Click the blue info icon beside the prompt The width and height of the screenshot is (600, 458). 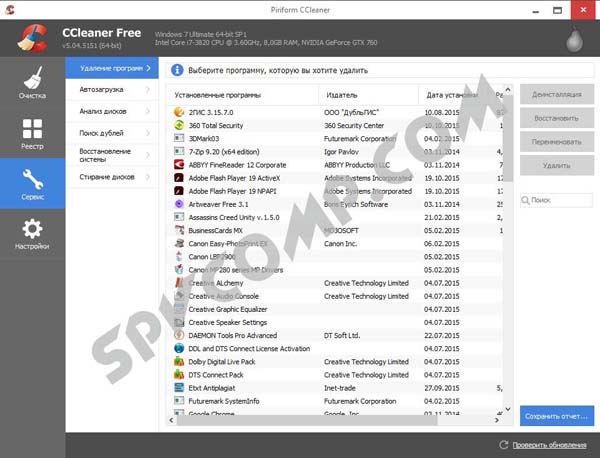[178, 70]
